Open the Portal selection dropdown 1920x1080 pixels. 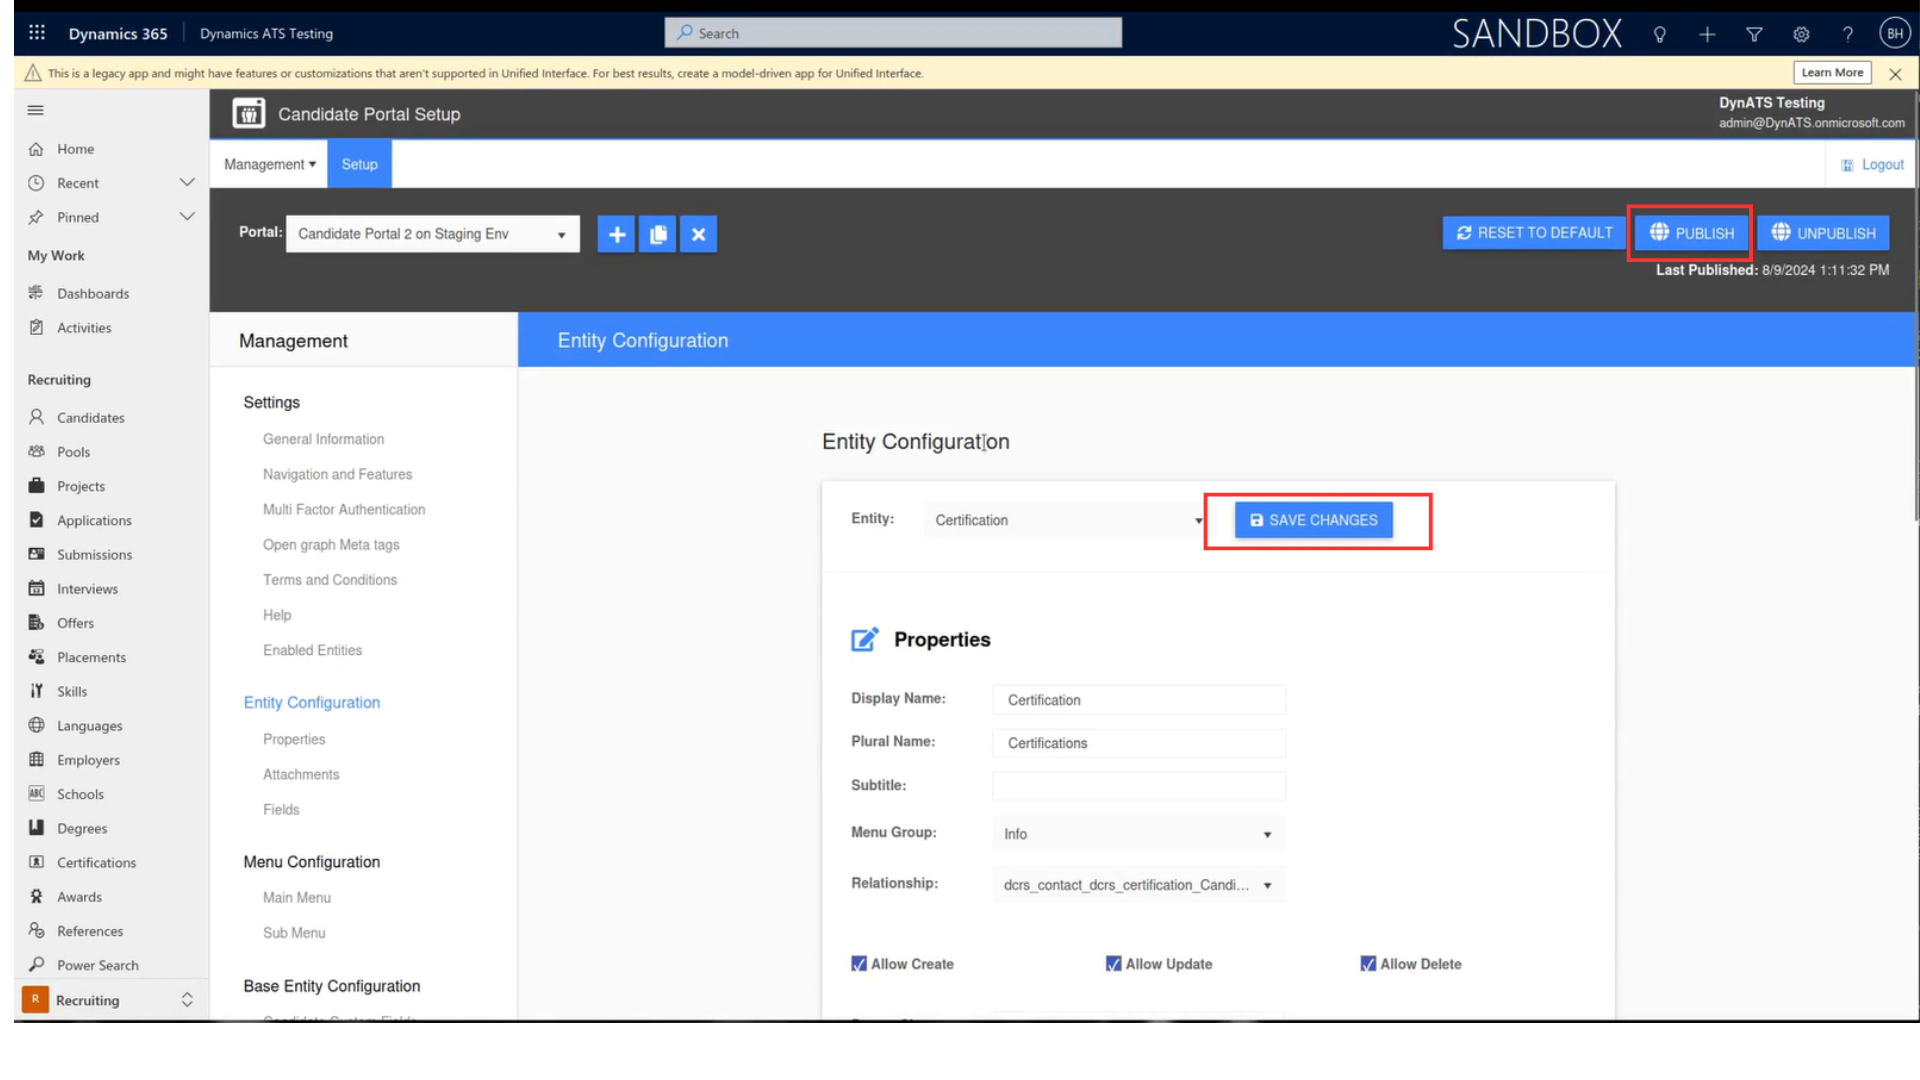pos(433,234)
